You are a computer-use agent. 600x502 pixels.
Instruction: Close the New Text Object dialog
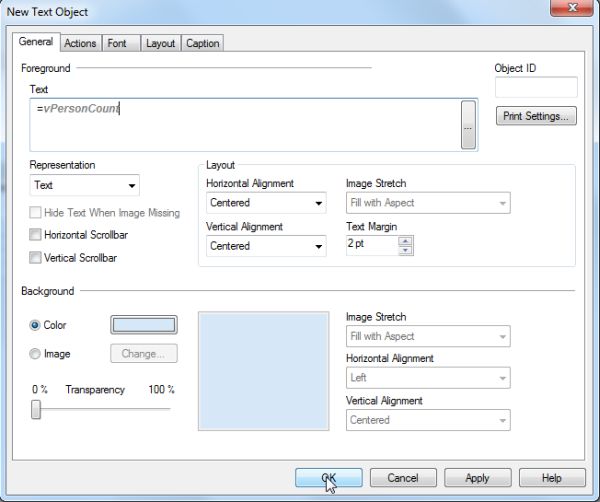[x=572, y=8]
